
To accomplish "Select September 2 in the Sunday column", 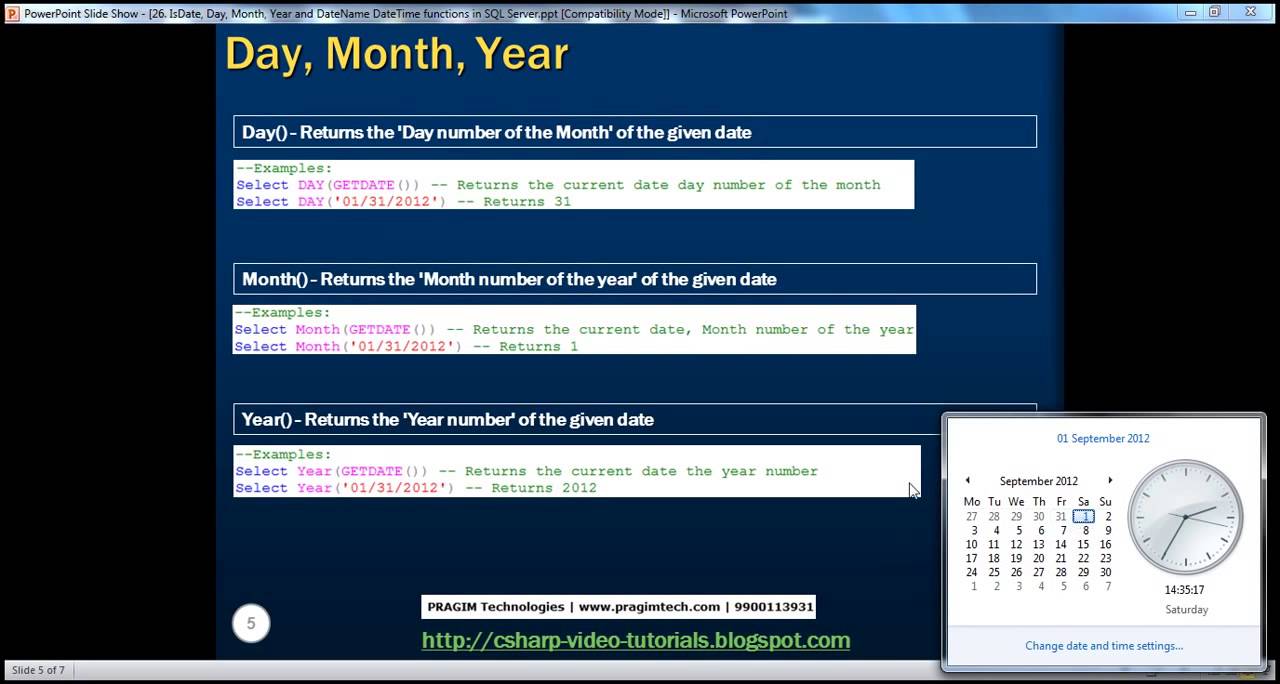I will [1108, 517].
